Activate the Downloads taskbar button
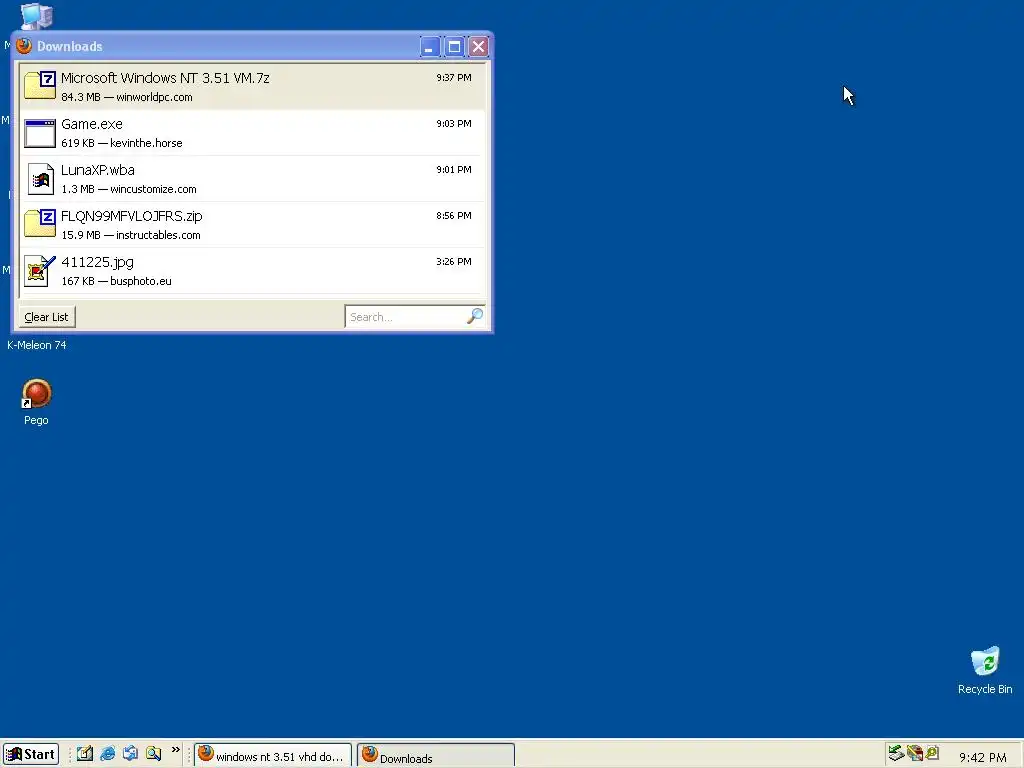1024x768 pixels. (x=436, y=755)
